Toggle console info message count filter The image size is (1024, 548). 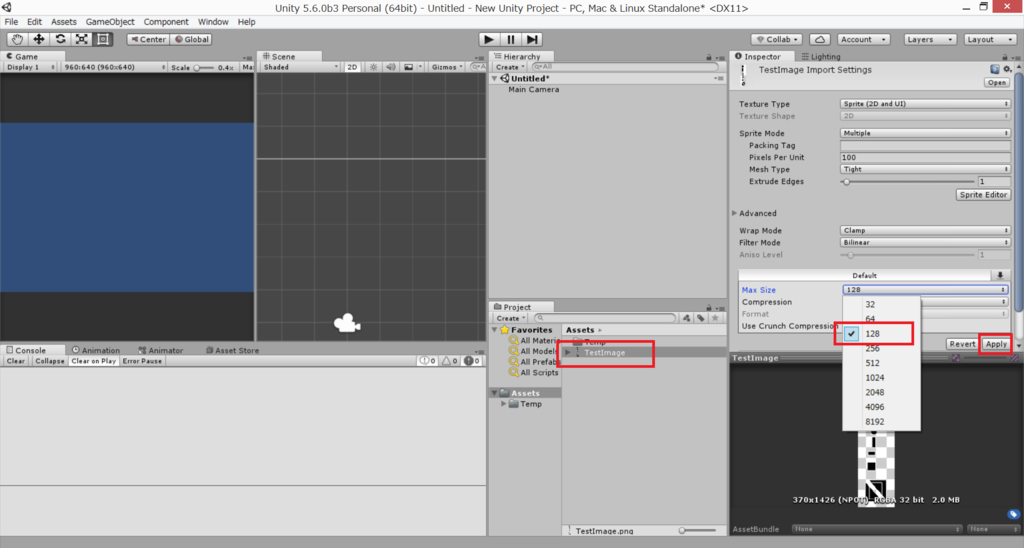(x=428, y=361)
